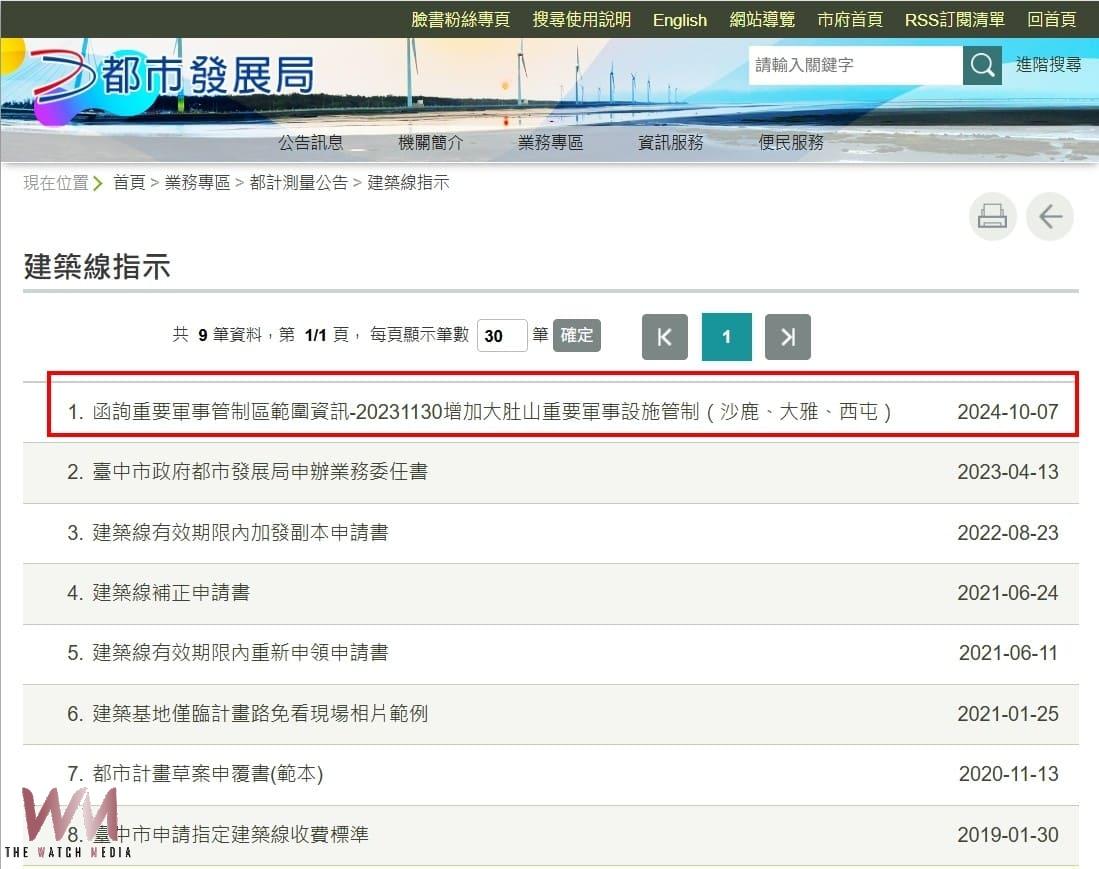Open 建築線有效期限內重新申領申請書 entry
The image size is (1099, 869).
240,653
